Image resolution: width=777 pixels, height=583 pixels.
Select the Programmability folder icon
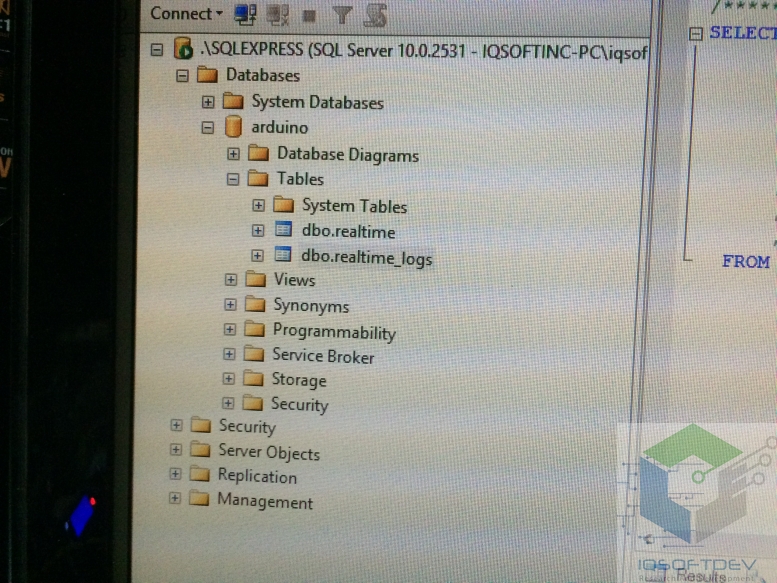(255, 329)
